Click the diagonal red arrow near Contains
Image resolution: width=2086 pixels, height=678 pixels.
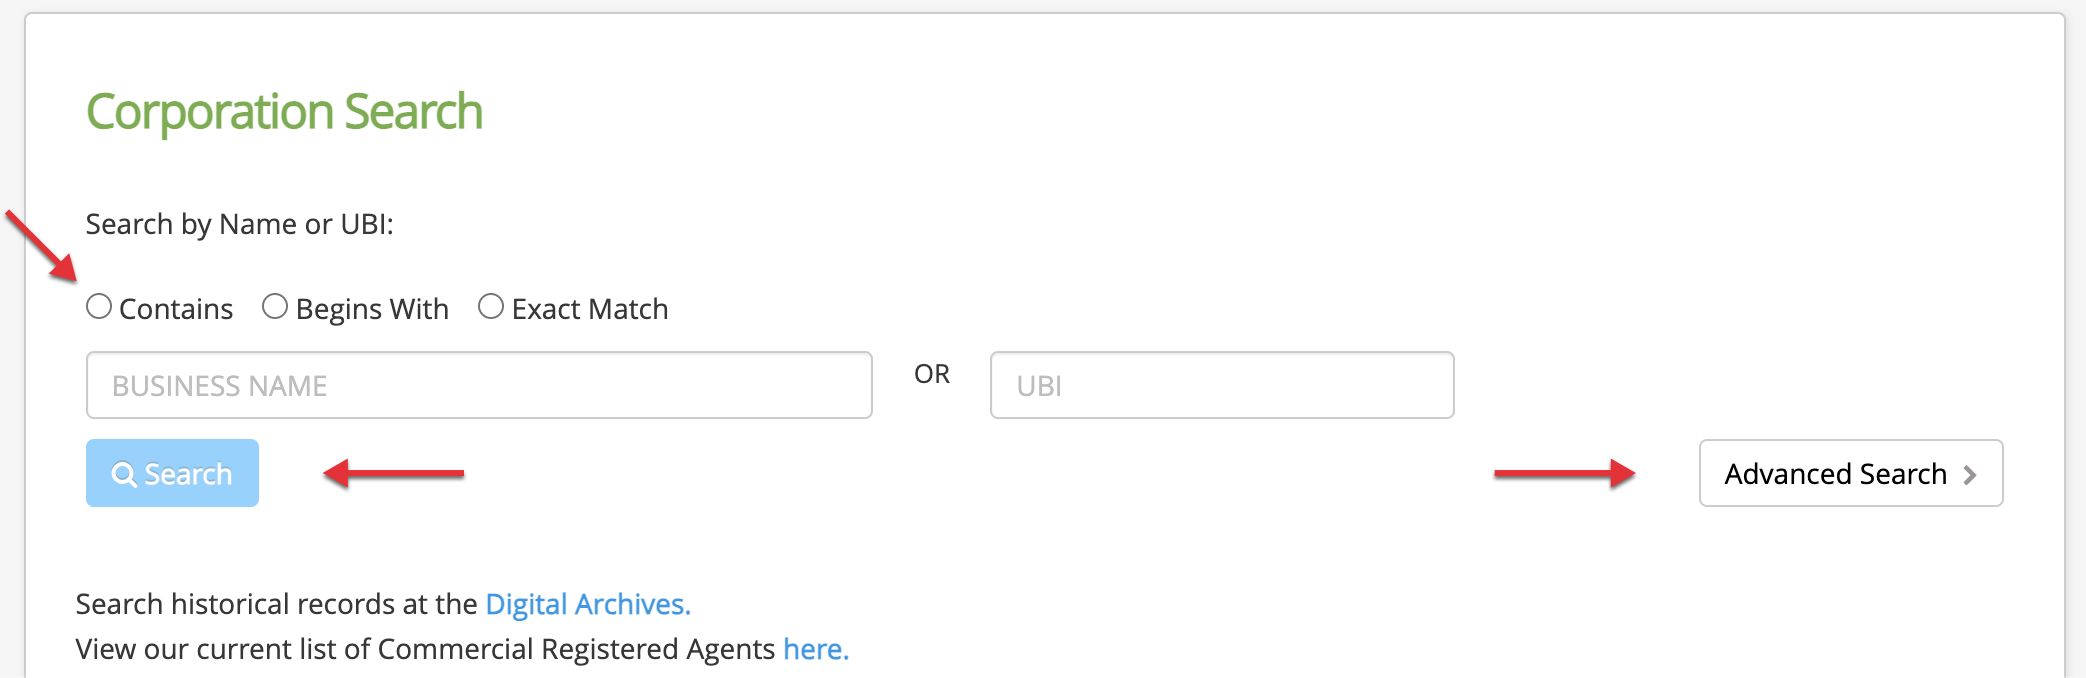tap(43, 246)
